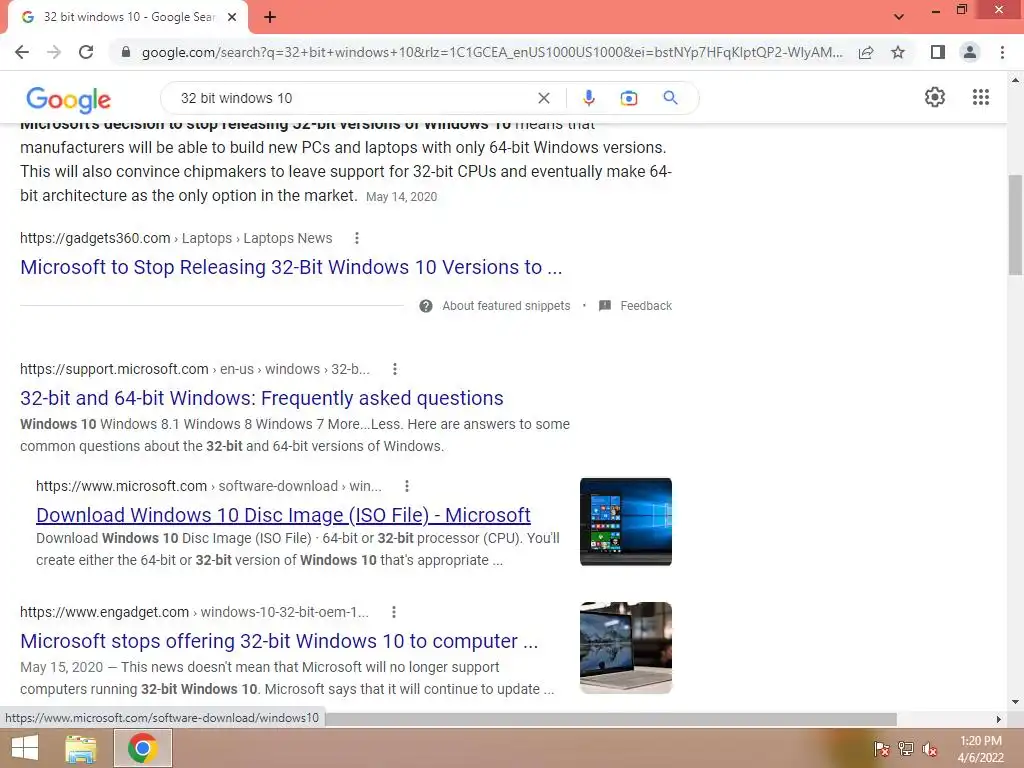The width and height of the screenshot is (1024, 768).
Task: Click the Google logo
Action: (x=69, y=100)
